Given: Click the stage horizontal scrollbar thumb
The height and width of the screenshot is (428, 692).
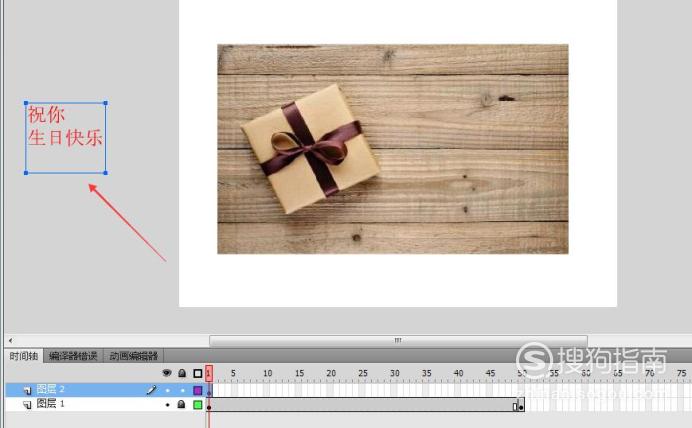Looking at the screenshot, I should coord(398,340).
